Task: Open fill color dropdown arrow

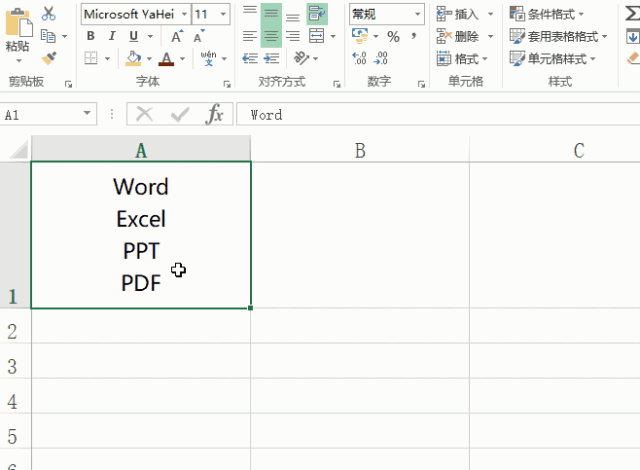Action: coord(149,59)
